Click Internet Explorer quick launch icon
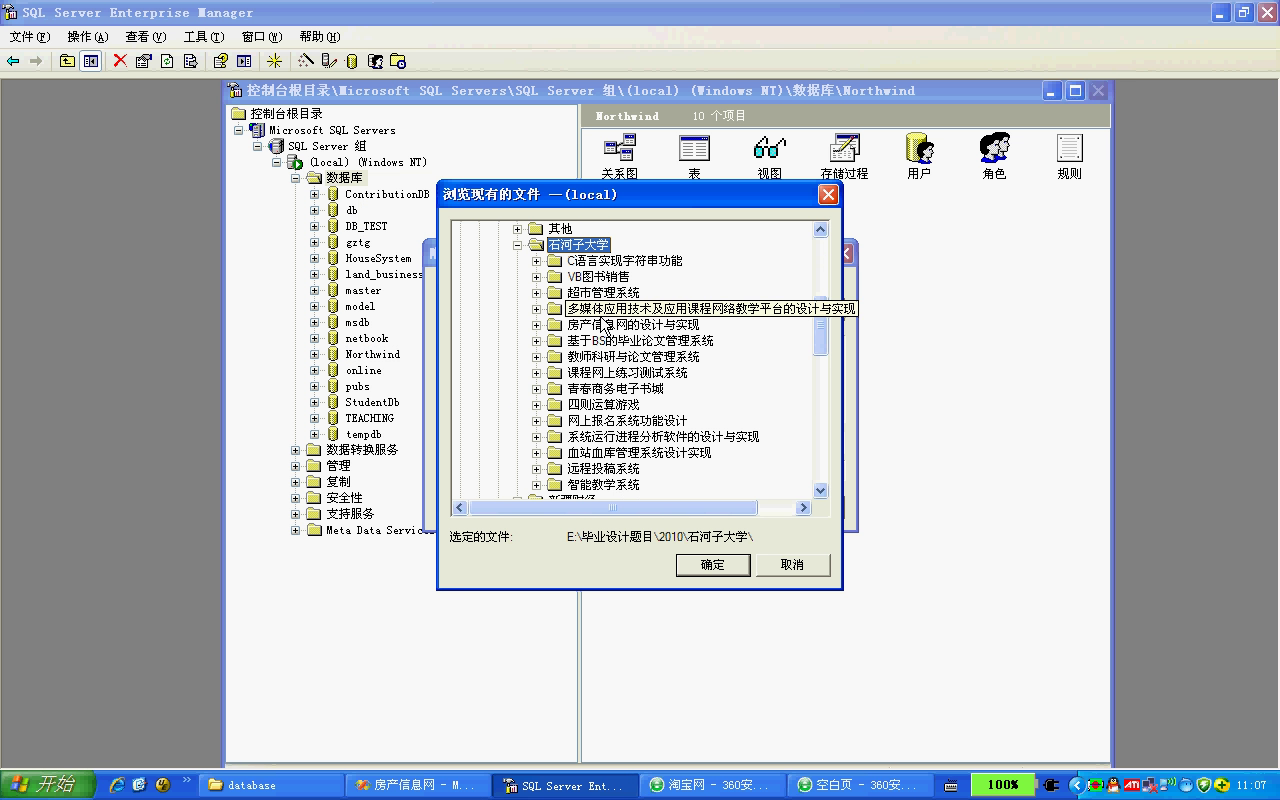Screen dimensions: 1280x800 [117, 785]
